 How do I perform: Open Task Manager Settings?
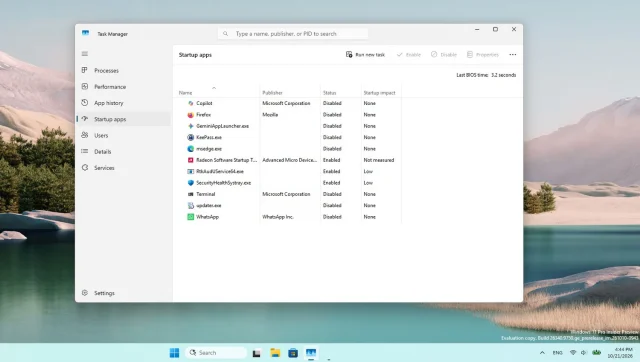point(123,293)
